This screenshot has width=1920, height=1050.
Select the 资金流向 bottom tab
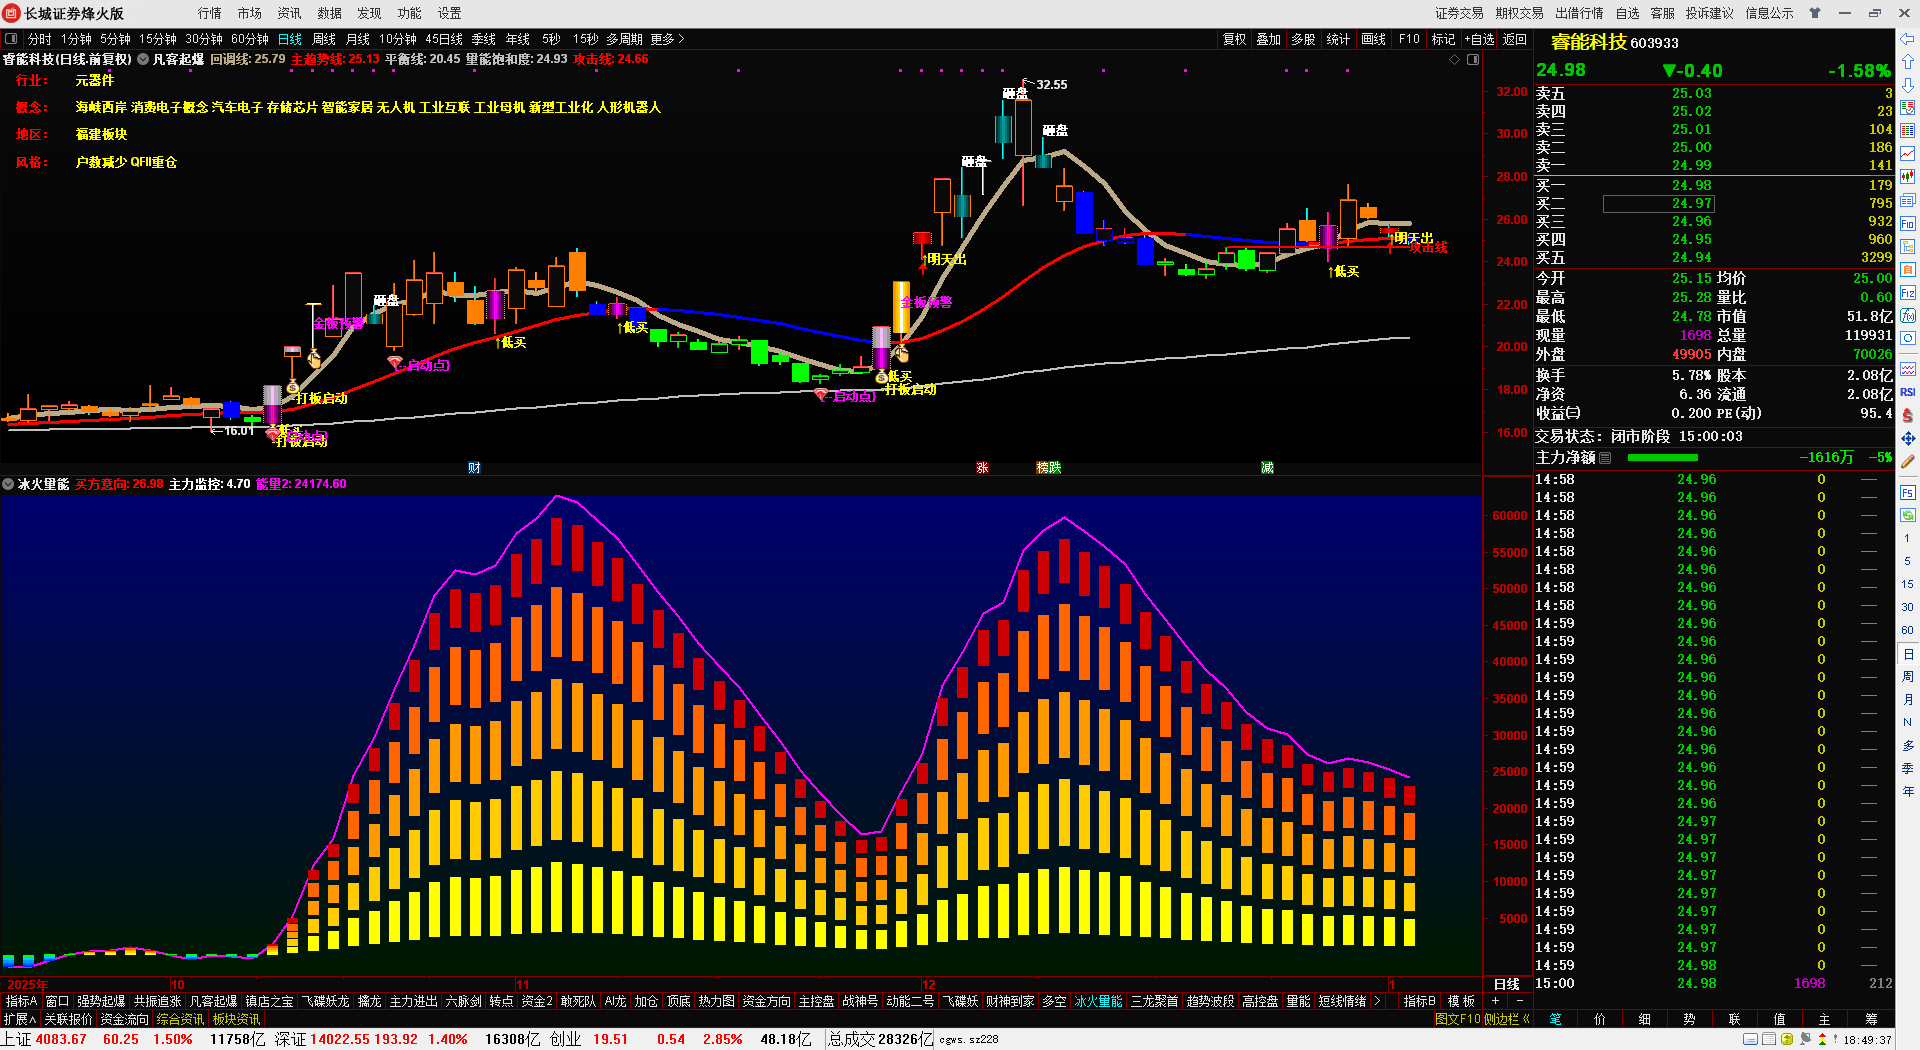pyautogui.click(x=125, y=1019)
